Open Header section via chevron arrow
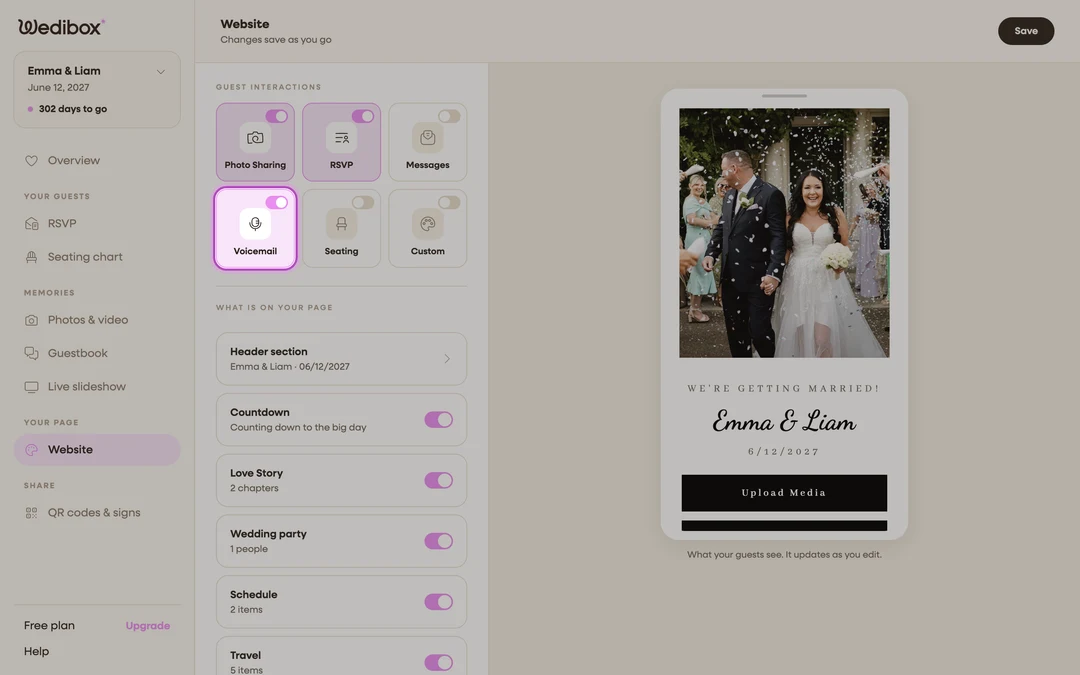 (x=447, y=359)
